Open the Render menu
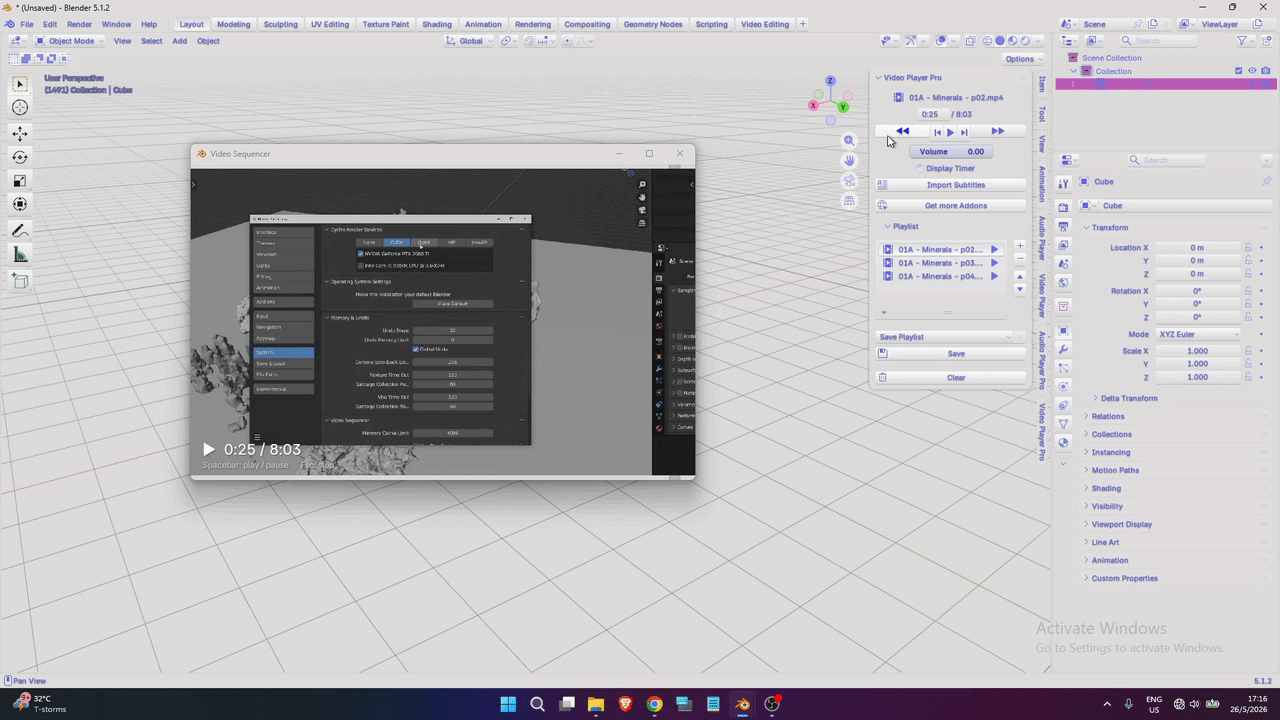This screenshot has height=720, width=1280. (x=79, y=24)
